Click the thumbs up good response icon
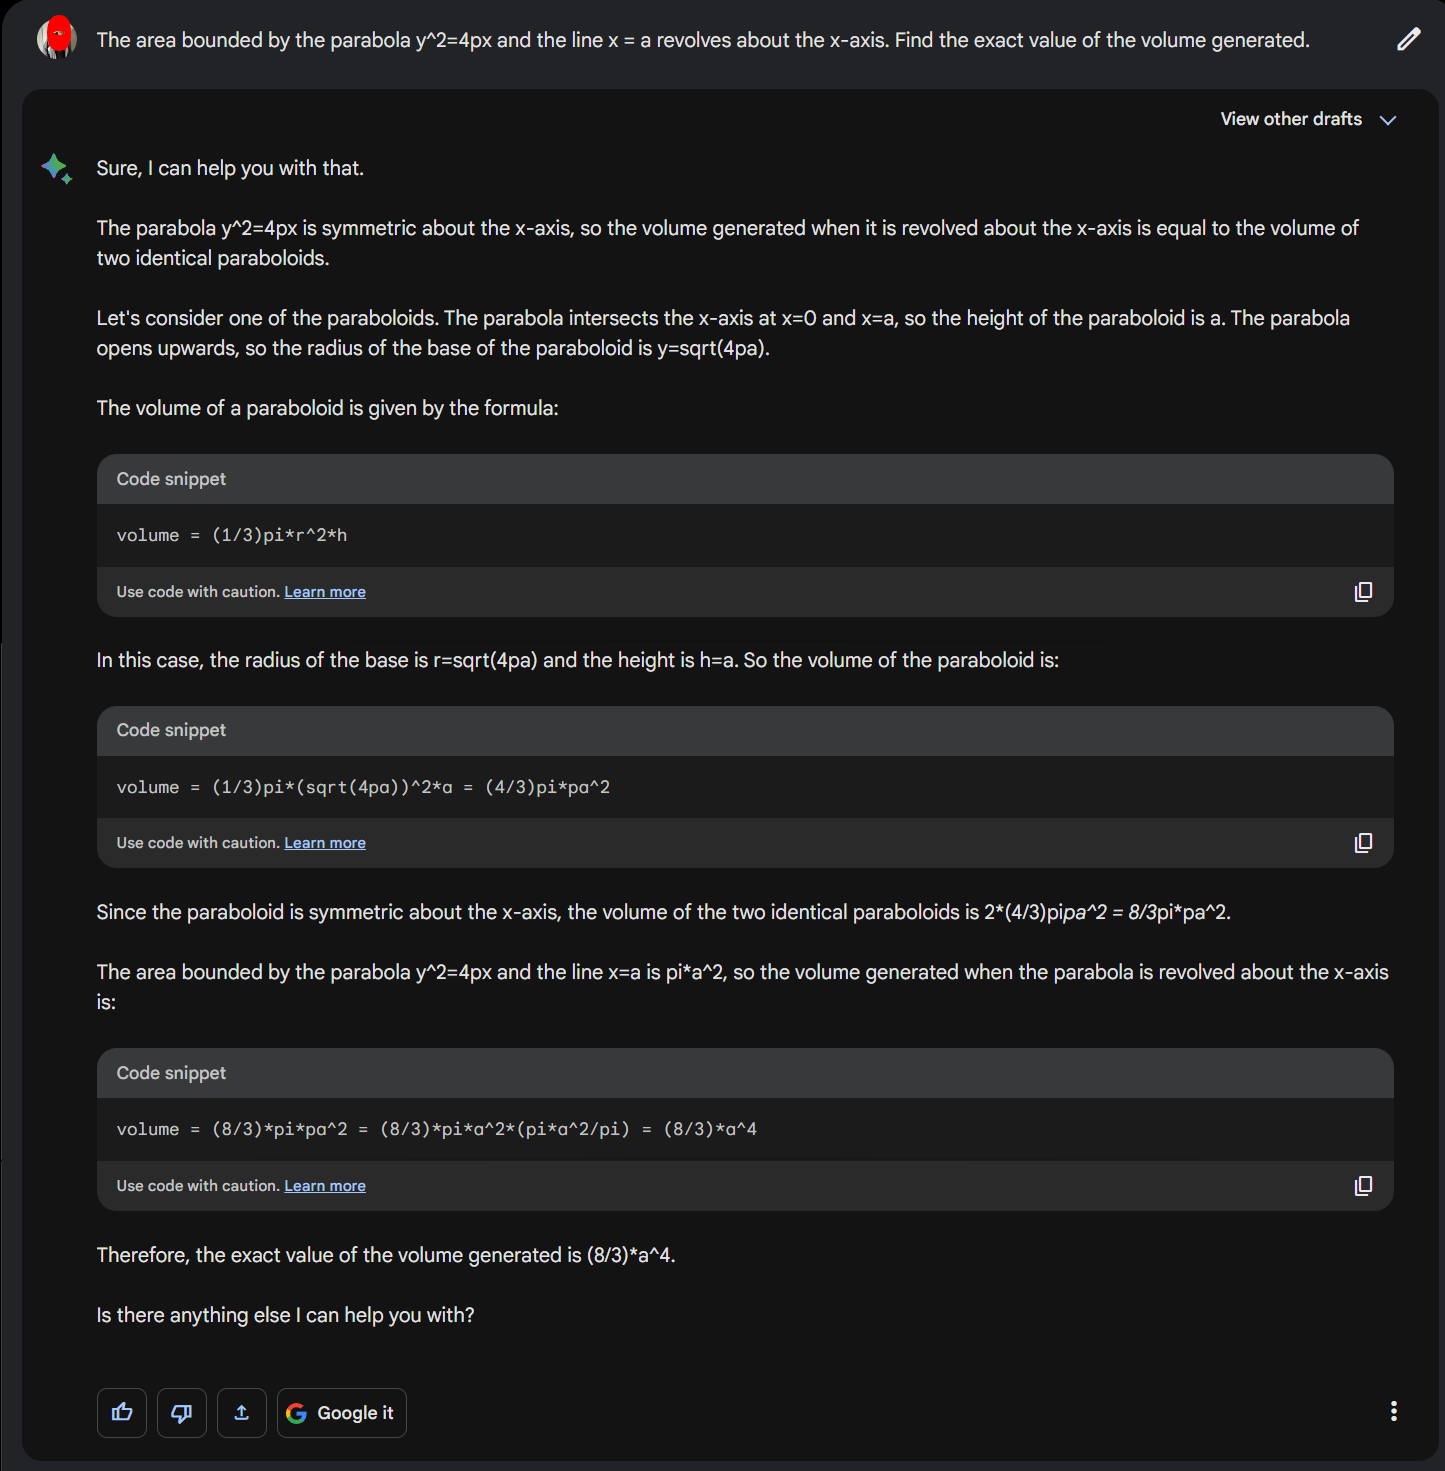The image size is (1445, 1471). (x=122, y=1412)
